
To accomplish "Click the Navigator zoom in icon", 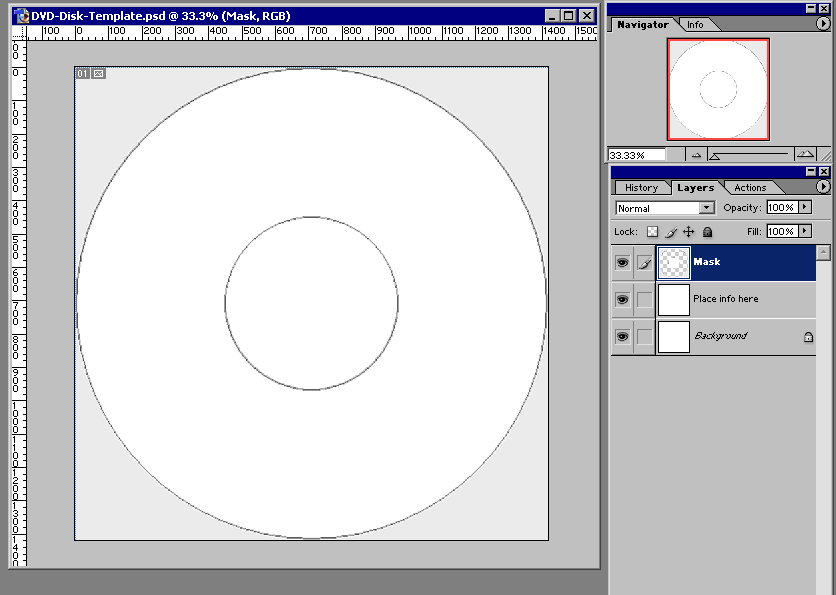I will tap(804, 155).
